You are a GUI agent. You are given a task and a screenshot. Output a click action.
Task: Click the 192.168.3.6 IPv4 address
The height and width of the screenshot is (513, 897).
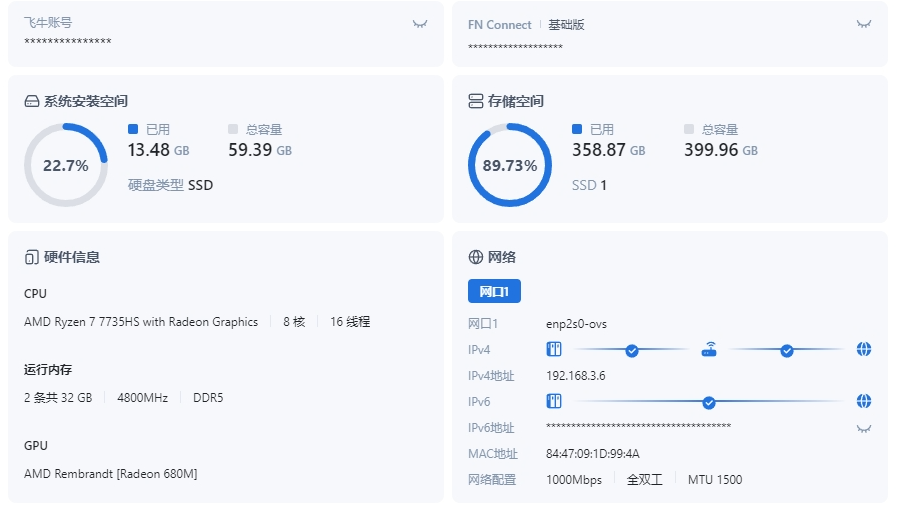575,376
